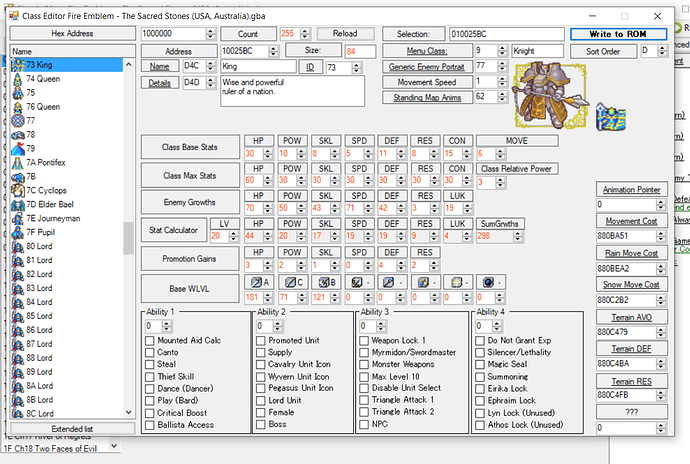Toggle the Lord Unit checkbox
The height and width of the screenshot is (464, 690).
tap(261, 401)
